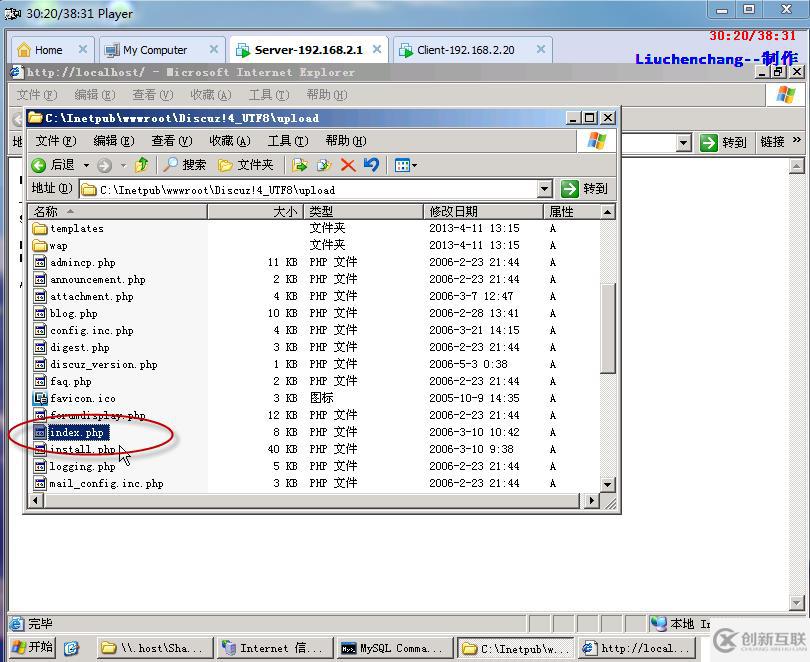The width and height of the screenshot is (810, 662).
Task: Click Explorer address path field
Action: point(308,190)
